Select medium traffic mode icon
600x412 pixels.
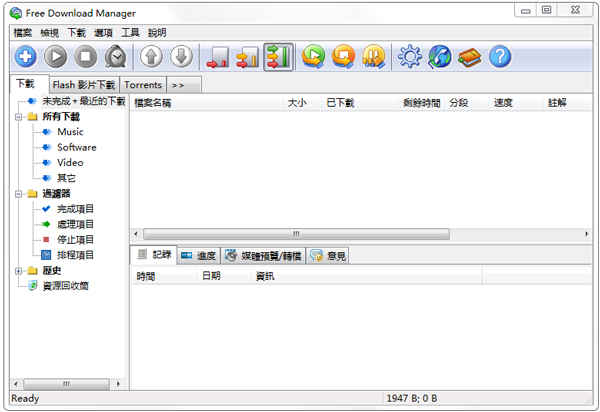tap(248, 57)
